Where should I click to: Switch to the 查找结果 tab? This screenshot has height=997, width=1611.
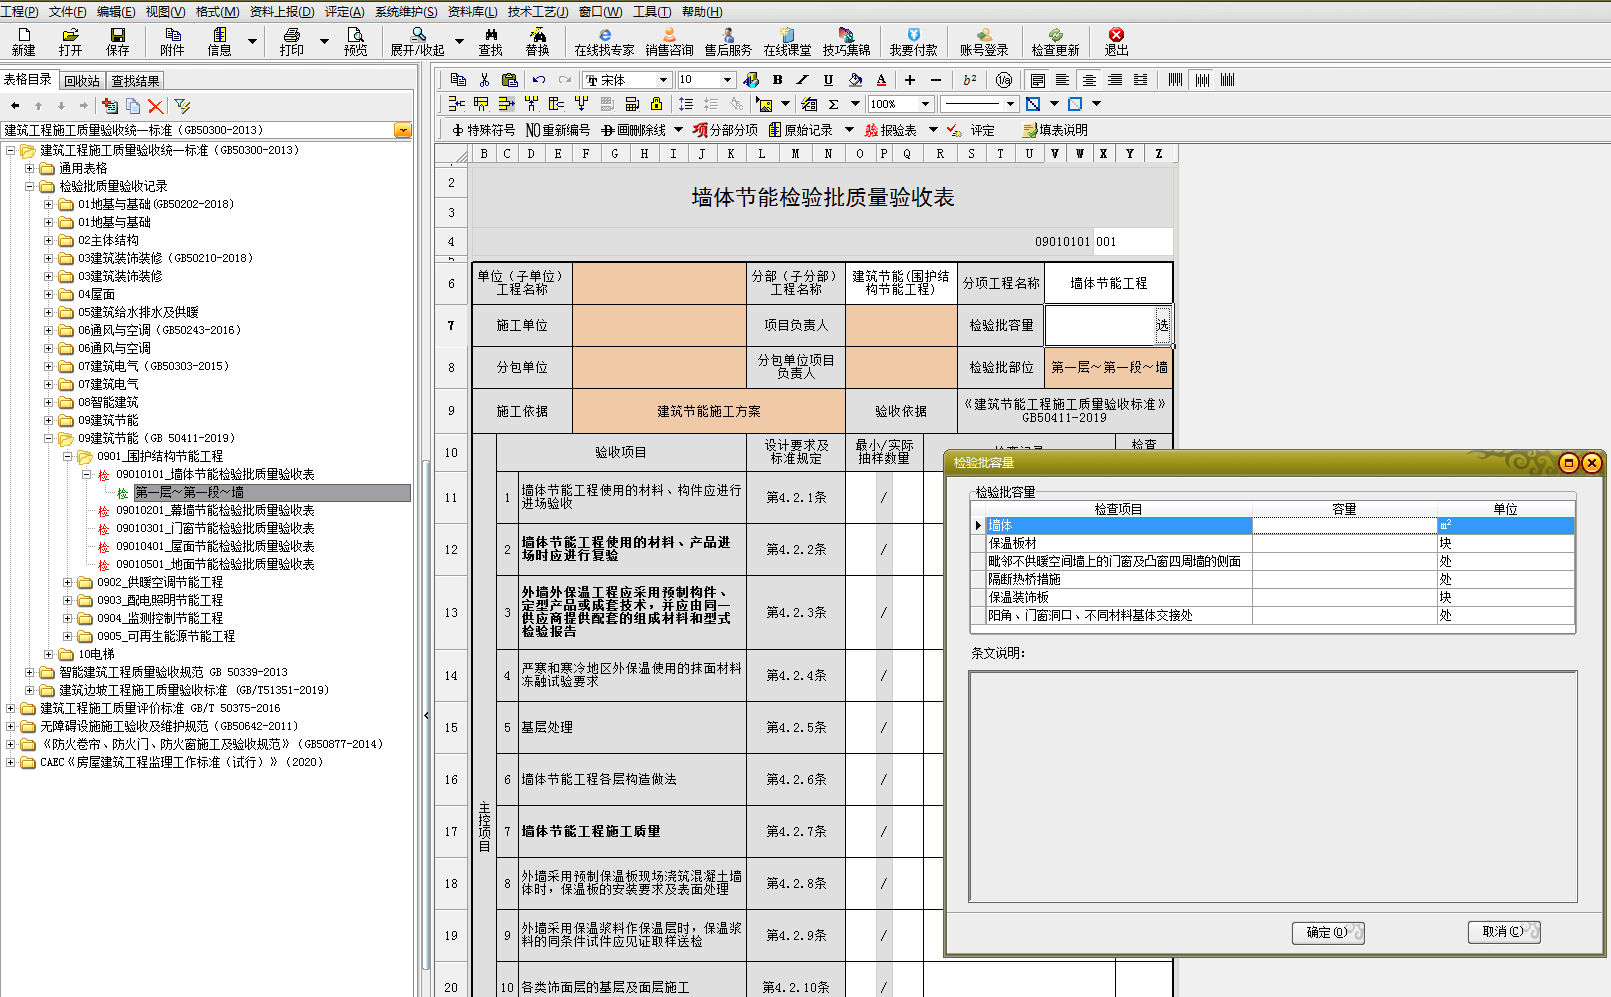(135, 81)
